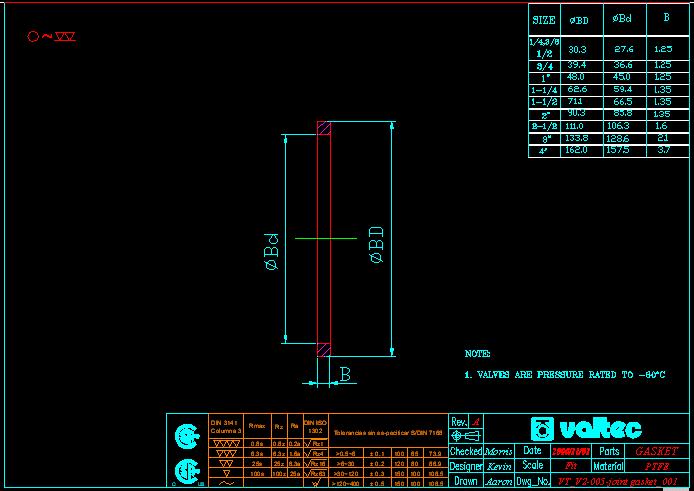The image size is (694, 491).
Task: Click the upper first-angle projection symbol
Action: coord(184,435)
